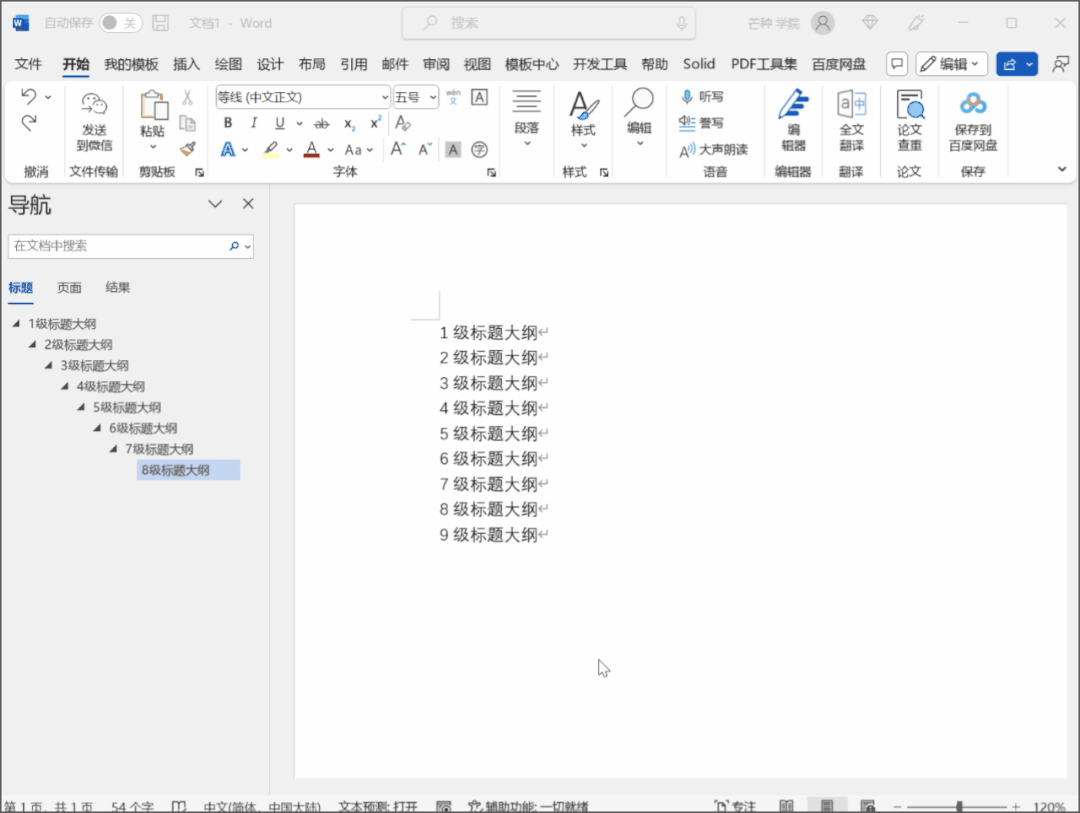Apply strikethrough formatting
Image resolution: width=1080 pixels, height=813 pixels.
tap(321, 124)
